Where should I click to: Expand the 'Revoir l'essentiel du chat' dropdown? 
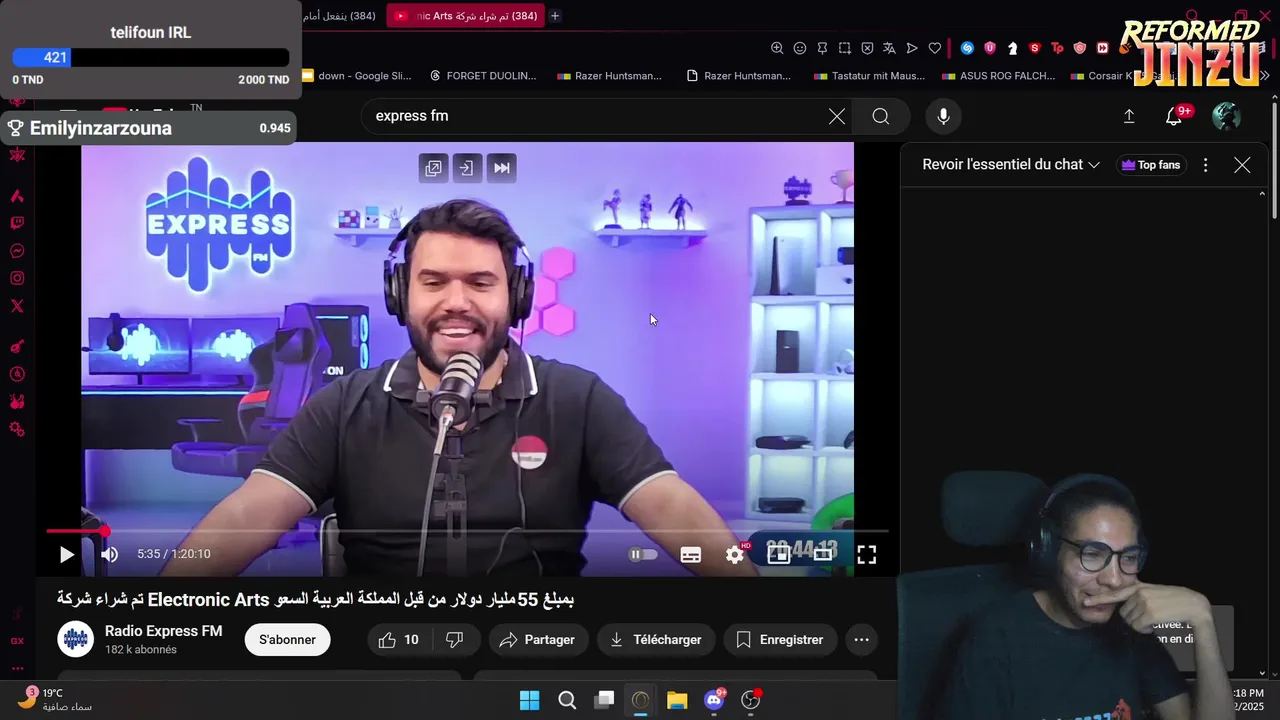1011,165
